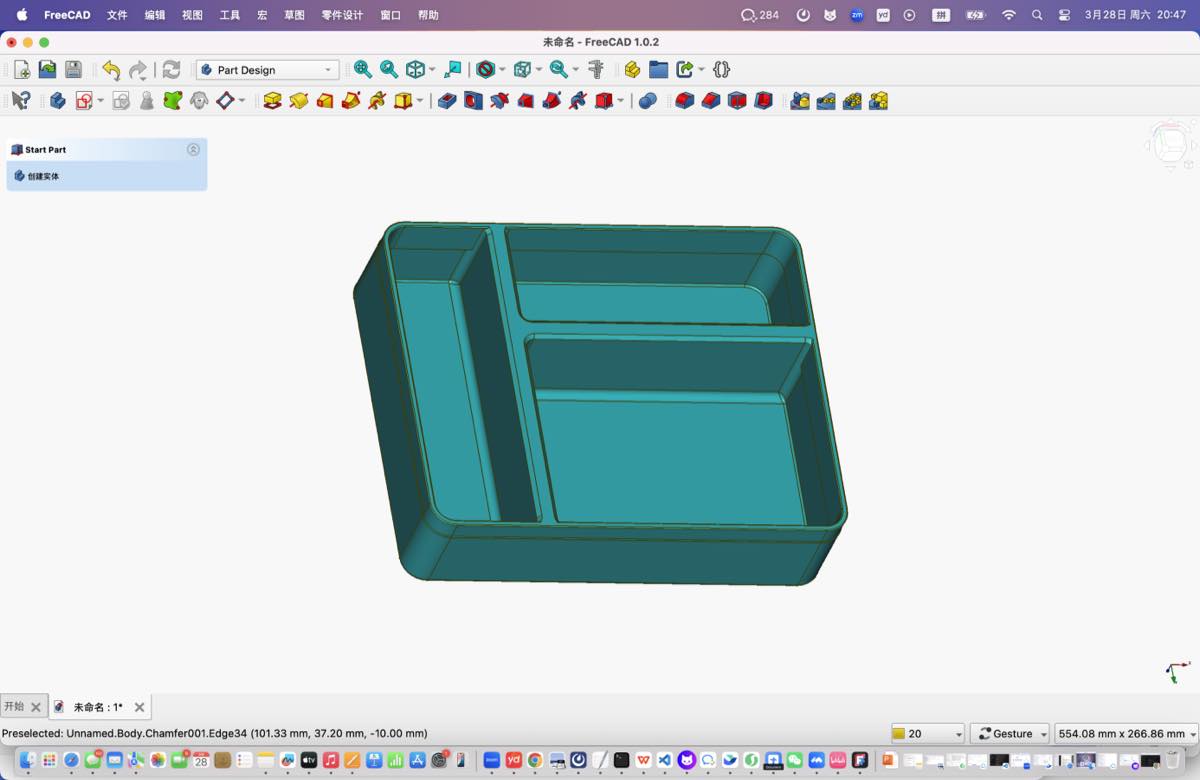
Task: Click the Pocket tool icon
Action: 447,101
